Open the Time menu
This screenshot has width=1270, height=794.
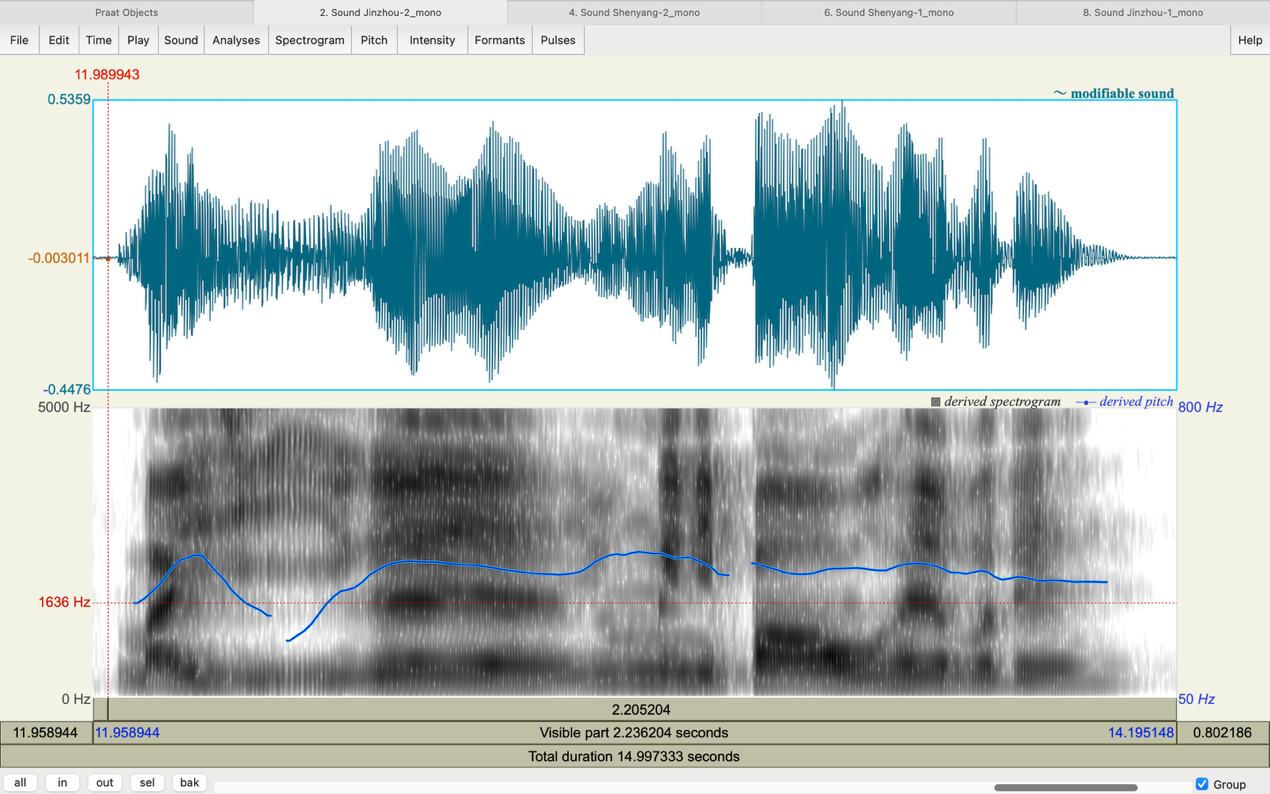pos(98,40)
